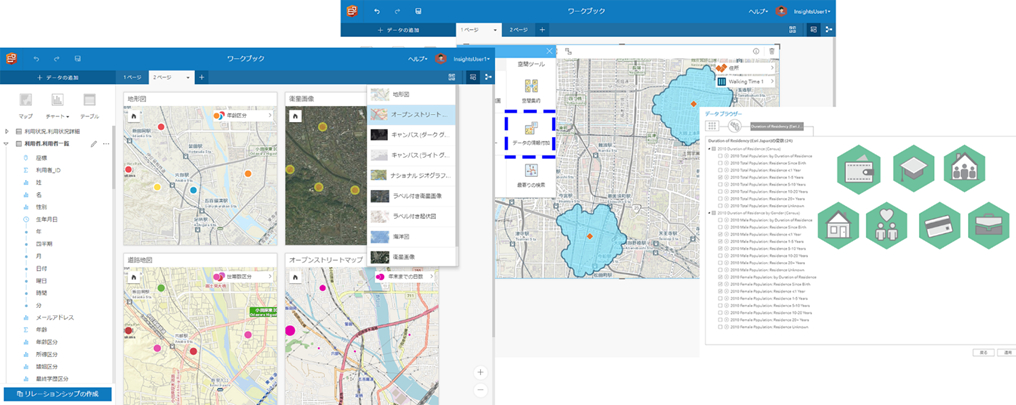Switch to the 1ページ tab in the left workbook
Screen dimensions: 1016x405
[131, 77]
